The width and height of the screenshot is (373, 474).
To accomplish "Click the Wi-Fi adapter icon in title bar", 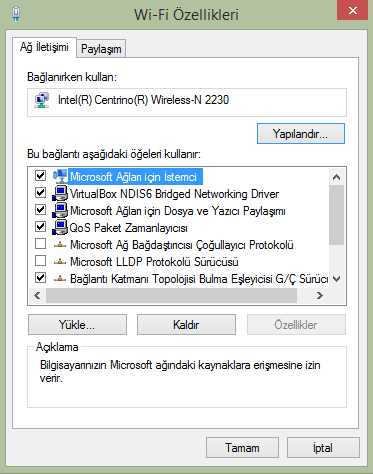I will point(16,14).
